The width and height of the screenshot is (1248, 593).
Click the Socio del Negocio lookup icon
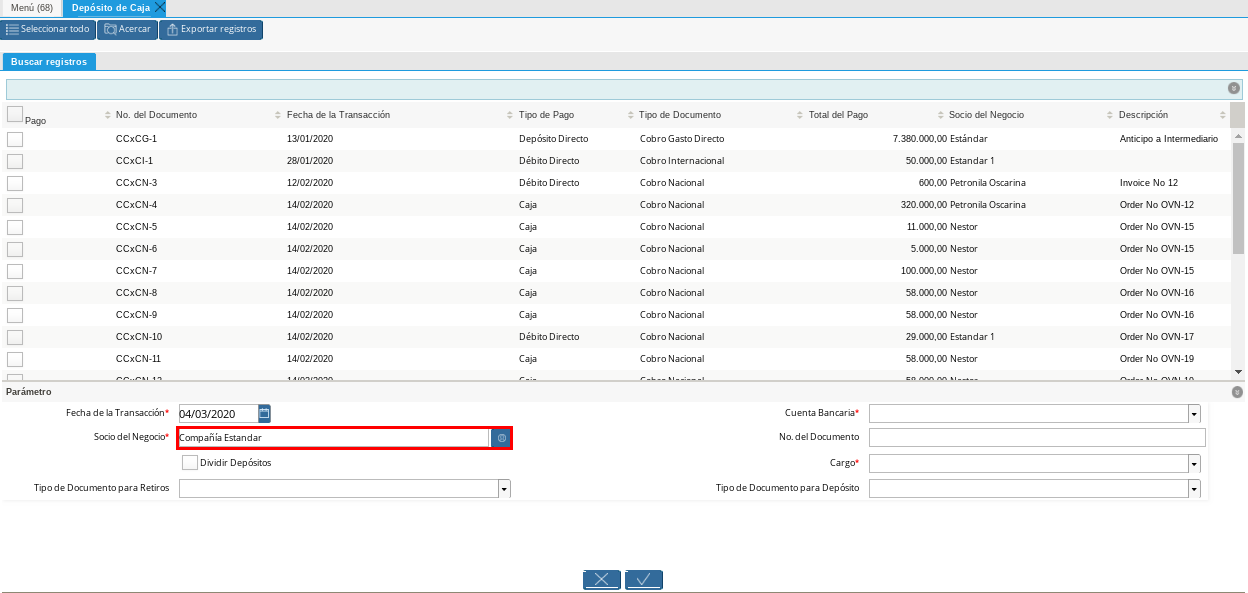click(x=501, y=438)
